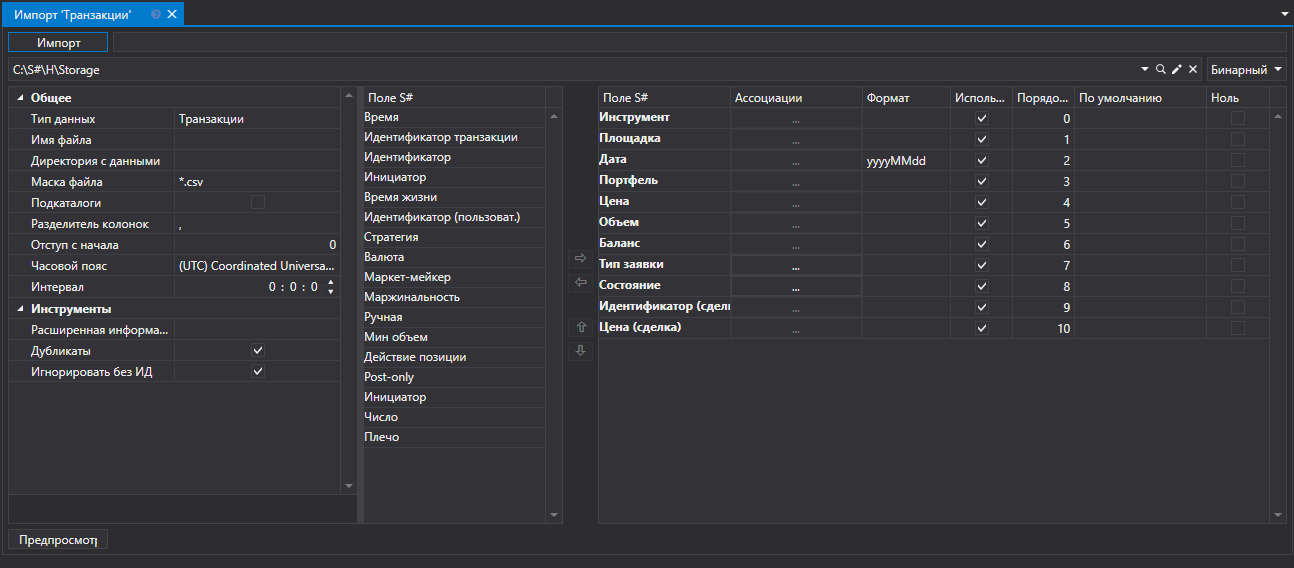The height and width of the screenshot is (568, 1294).
Task: Sort by Ассоциации column header
Action: click(796, 97)
